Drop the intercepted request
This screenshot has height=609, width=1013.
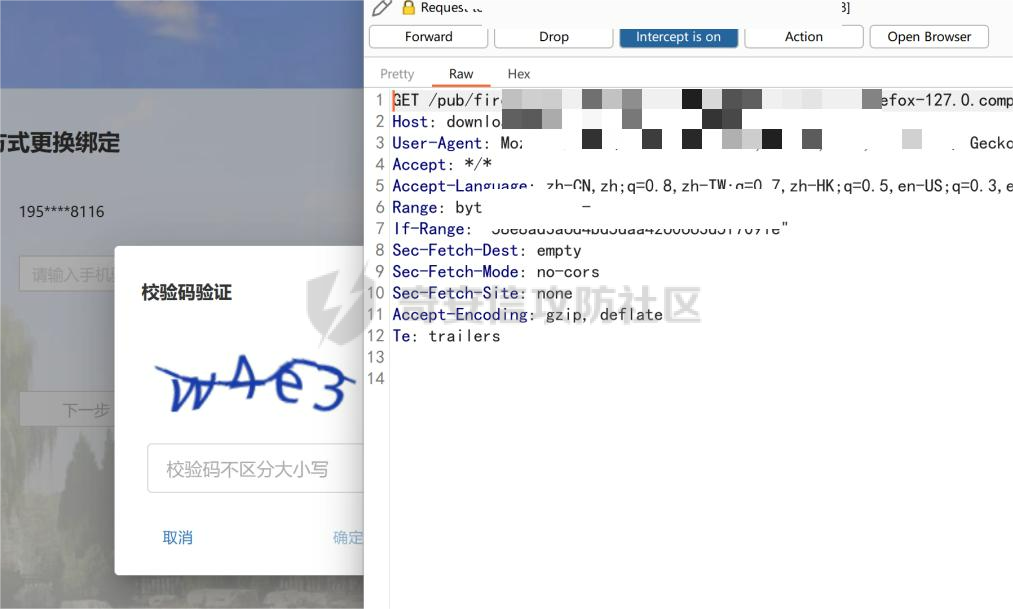click(553, 37)
